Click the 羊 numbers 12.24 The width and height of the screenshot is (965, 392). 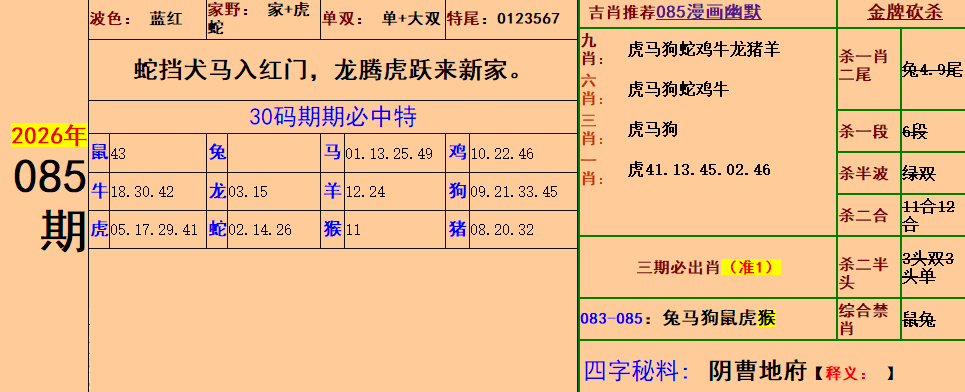pyautogui.click(x=366, y=192)
